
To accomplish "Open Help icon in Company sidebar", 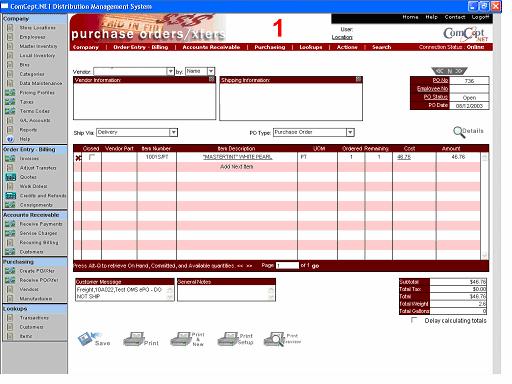I will click(10, 139).
